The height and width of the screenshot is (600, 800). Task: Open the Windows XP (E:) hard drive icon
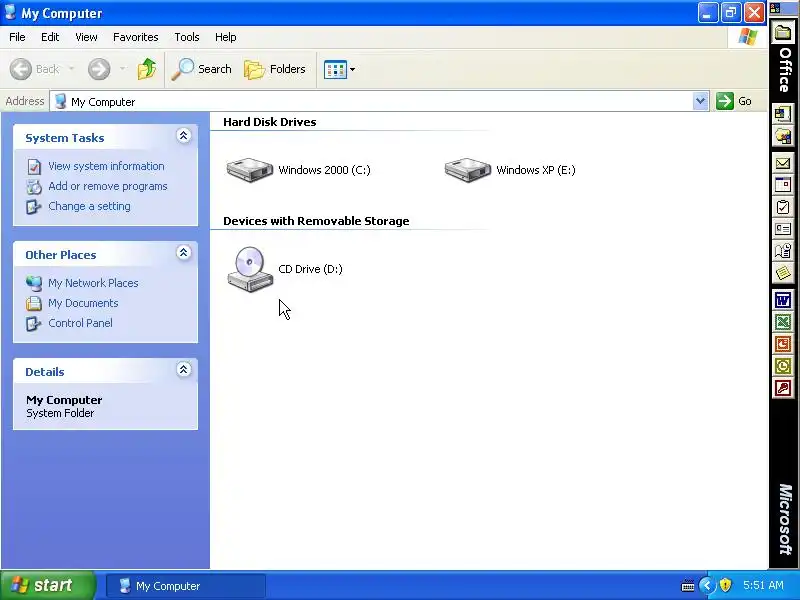(x=468, y=170)
